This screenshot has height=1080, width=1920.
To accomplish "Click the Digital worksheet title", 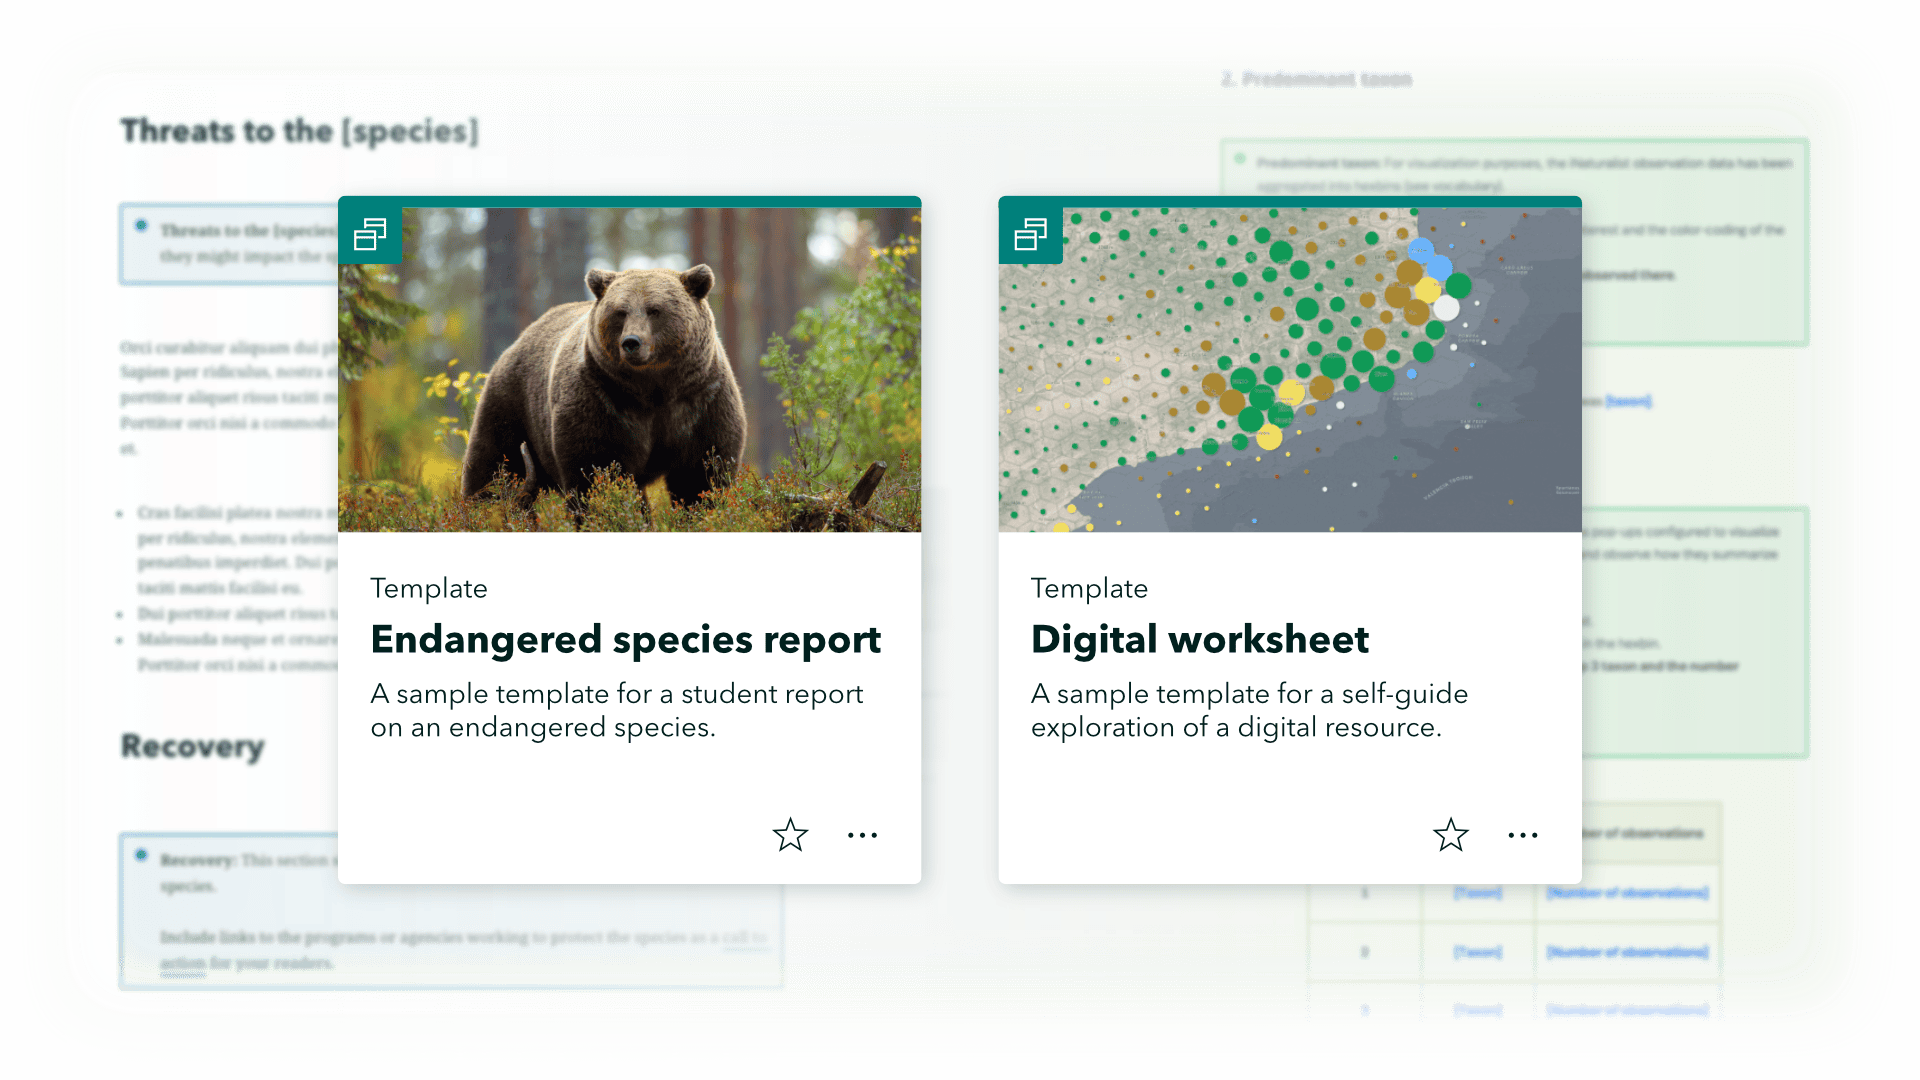I will point(1199,640).
